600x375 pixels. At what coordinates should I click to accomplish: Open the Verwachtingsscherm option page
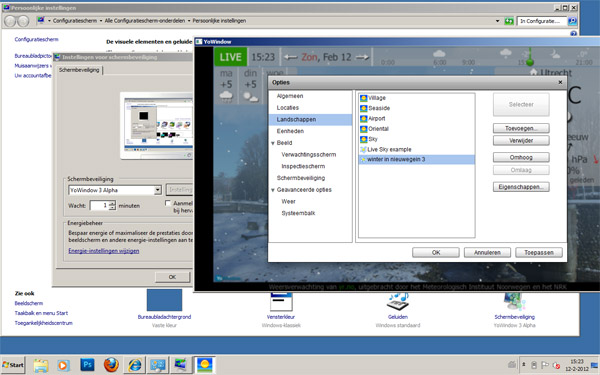pyautogui.click(x=308, y=155)
